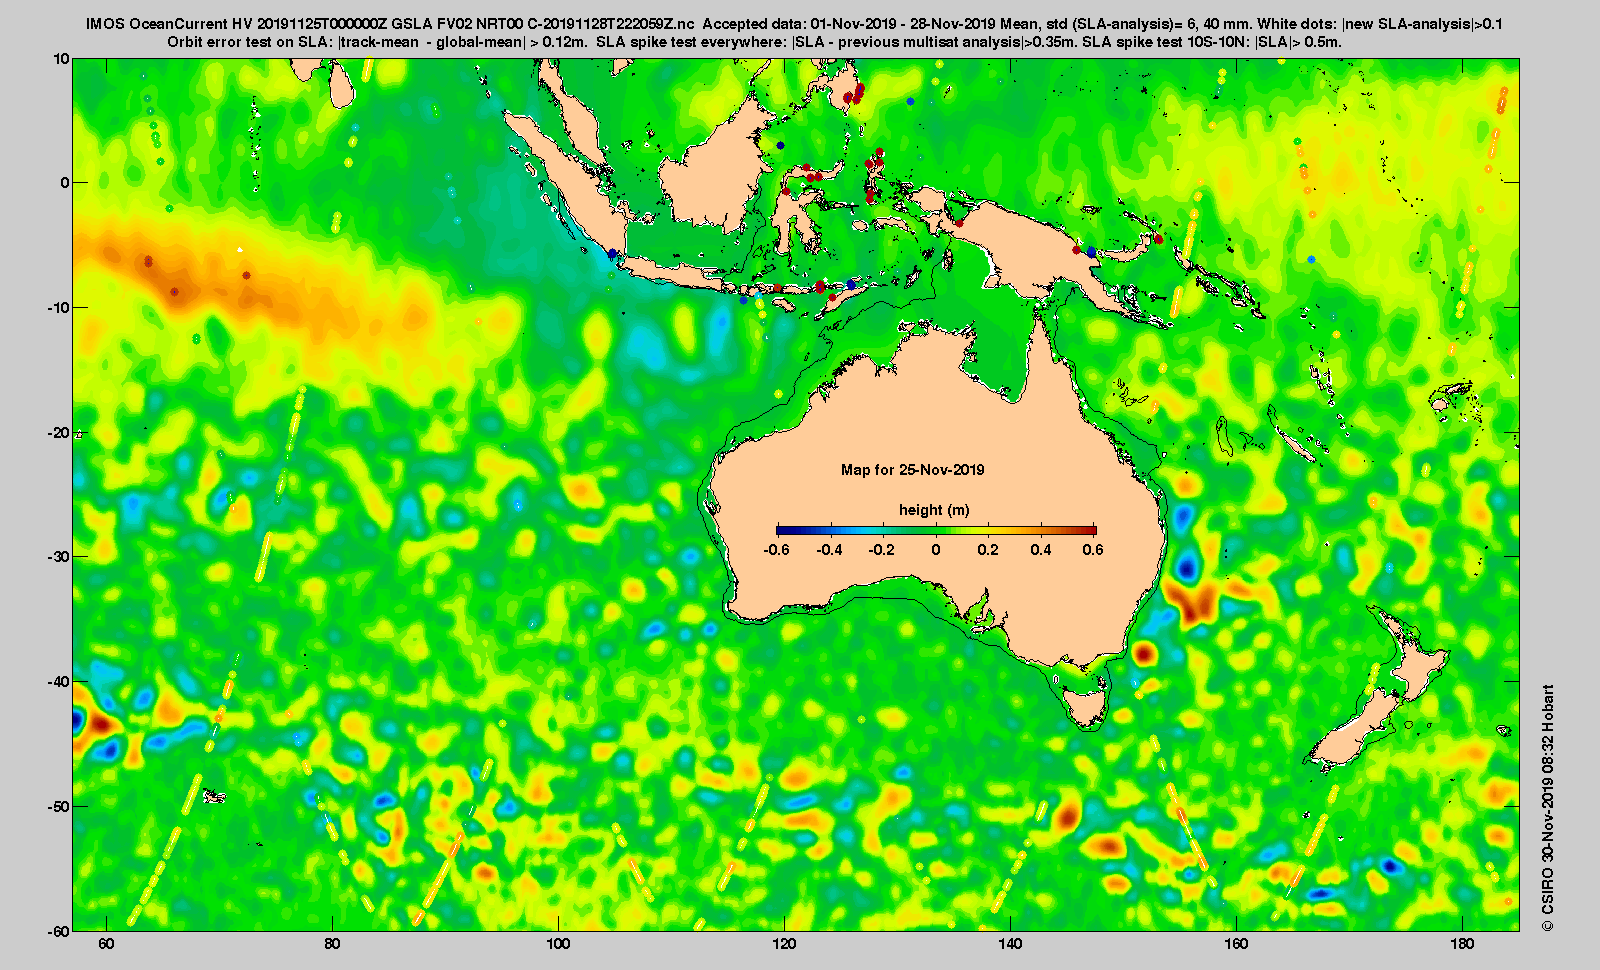Click latitude axis label 10
The image size is (1600, 970).
click(61, 59)
